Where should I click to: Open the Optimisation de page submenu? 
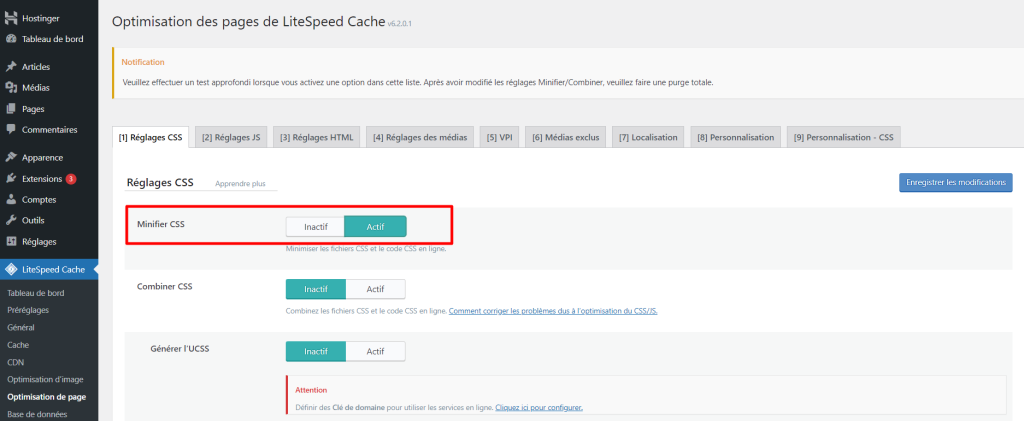click(x=46, y=397)
